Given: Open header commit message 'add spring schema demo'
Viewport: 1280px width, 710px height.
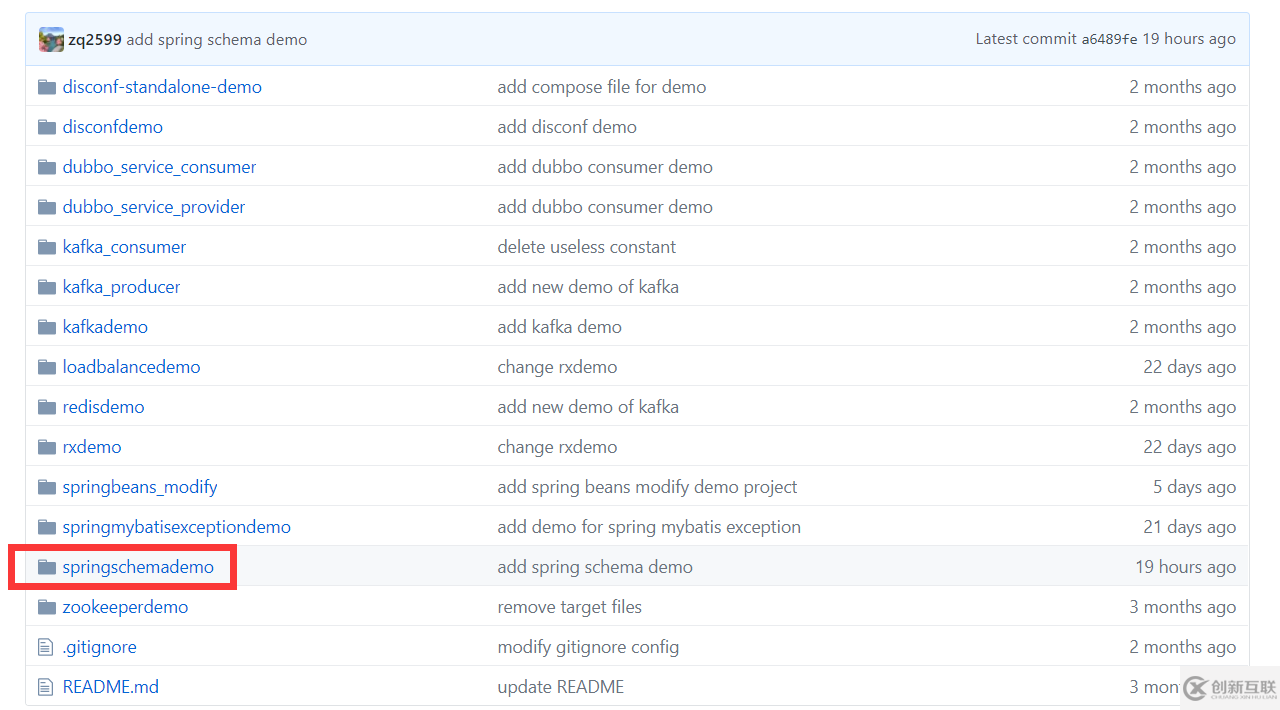Looking at the screenshot, I should coord(217,40).
